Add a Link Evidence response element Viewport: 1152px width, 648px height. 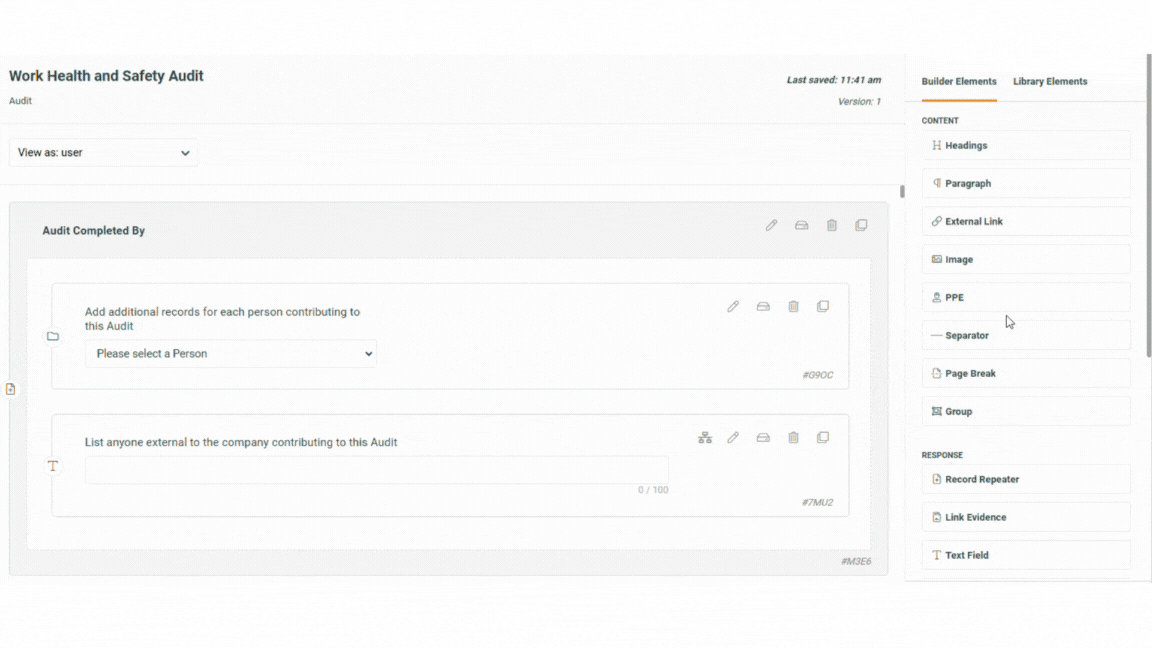(x=1026, y=518)
